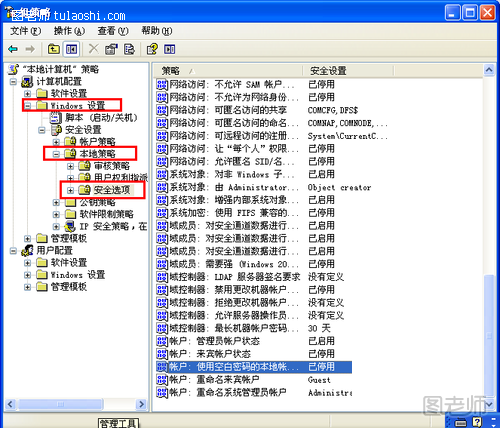Click the tree pane horizontal scrollbar right arrow
The height and width of the screenshot is (428, 500).
click(141, 404)
